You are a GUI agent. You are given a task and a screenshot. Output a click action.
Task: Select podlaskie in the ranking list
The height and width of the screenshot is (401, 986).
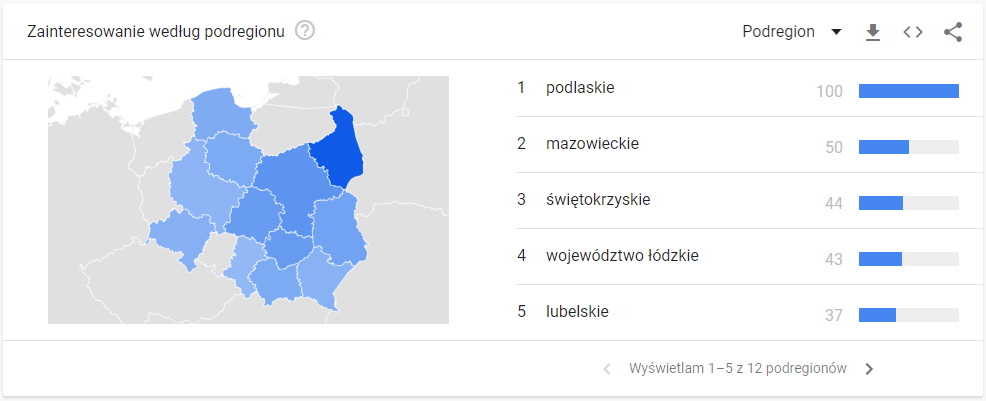coord(580,88)
